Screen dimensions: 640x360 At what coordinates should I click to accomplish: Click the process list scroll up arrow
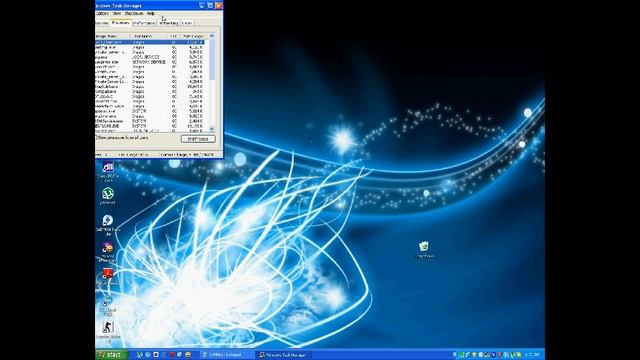(x=212, y=36)
